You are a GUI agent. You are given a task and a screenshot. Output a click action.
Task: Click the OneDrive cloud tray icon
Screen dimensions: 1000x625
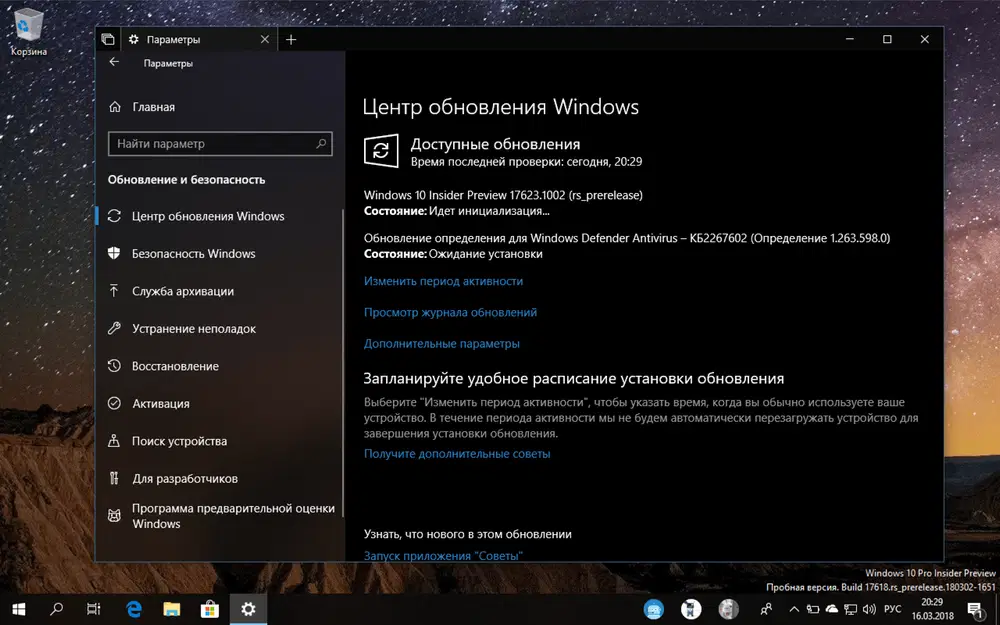point(832,609)
